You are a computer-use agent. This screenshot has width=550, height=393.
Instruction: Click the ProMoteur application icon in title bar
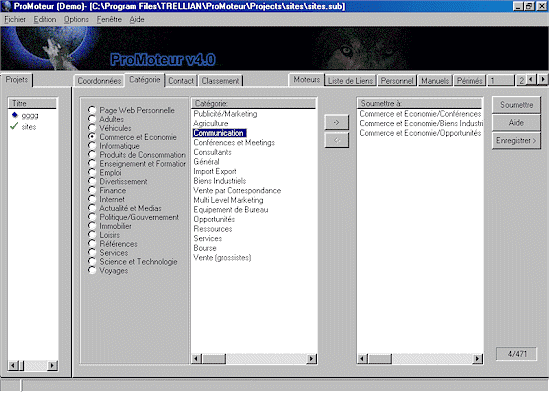(x=6, y=6)
